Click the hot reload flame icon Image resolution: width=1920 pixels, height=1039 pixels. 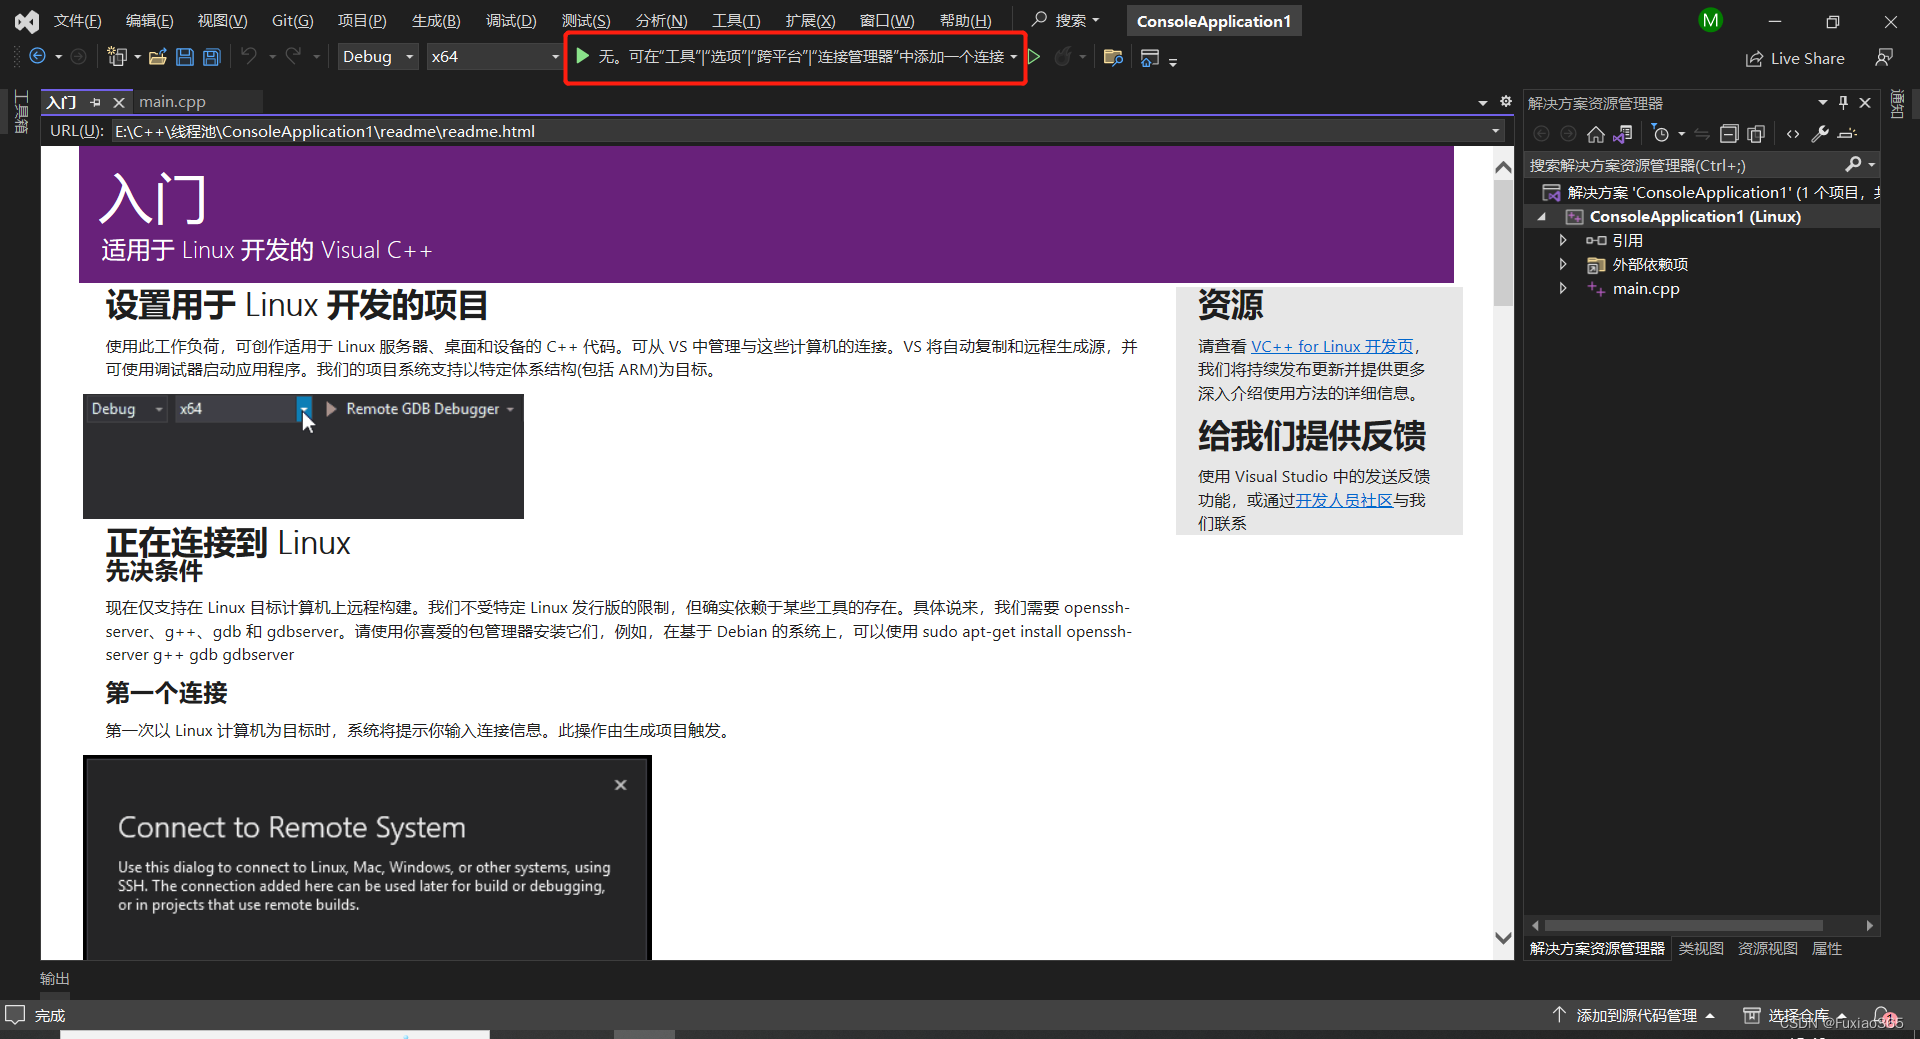tap(1063, 57)
